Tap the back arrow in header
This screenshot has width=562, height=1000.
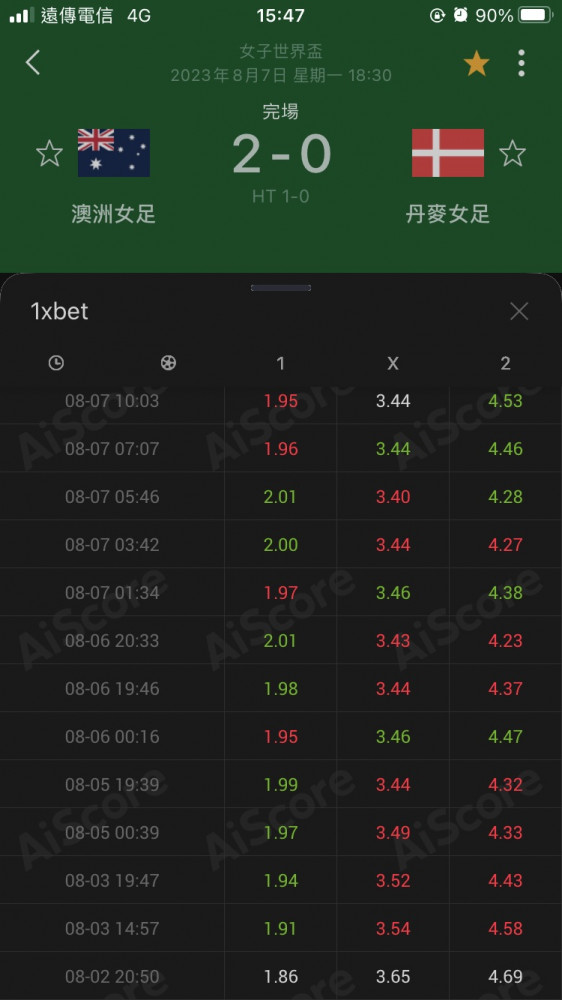tap(33, 63)
